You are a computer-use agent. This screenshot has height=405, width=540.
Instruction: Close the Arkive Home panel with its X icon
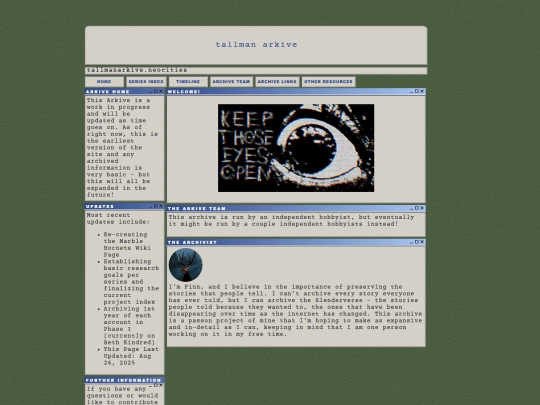click(161, 91)
